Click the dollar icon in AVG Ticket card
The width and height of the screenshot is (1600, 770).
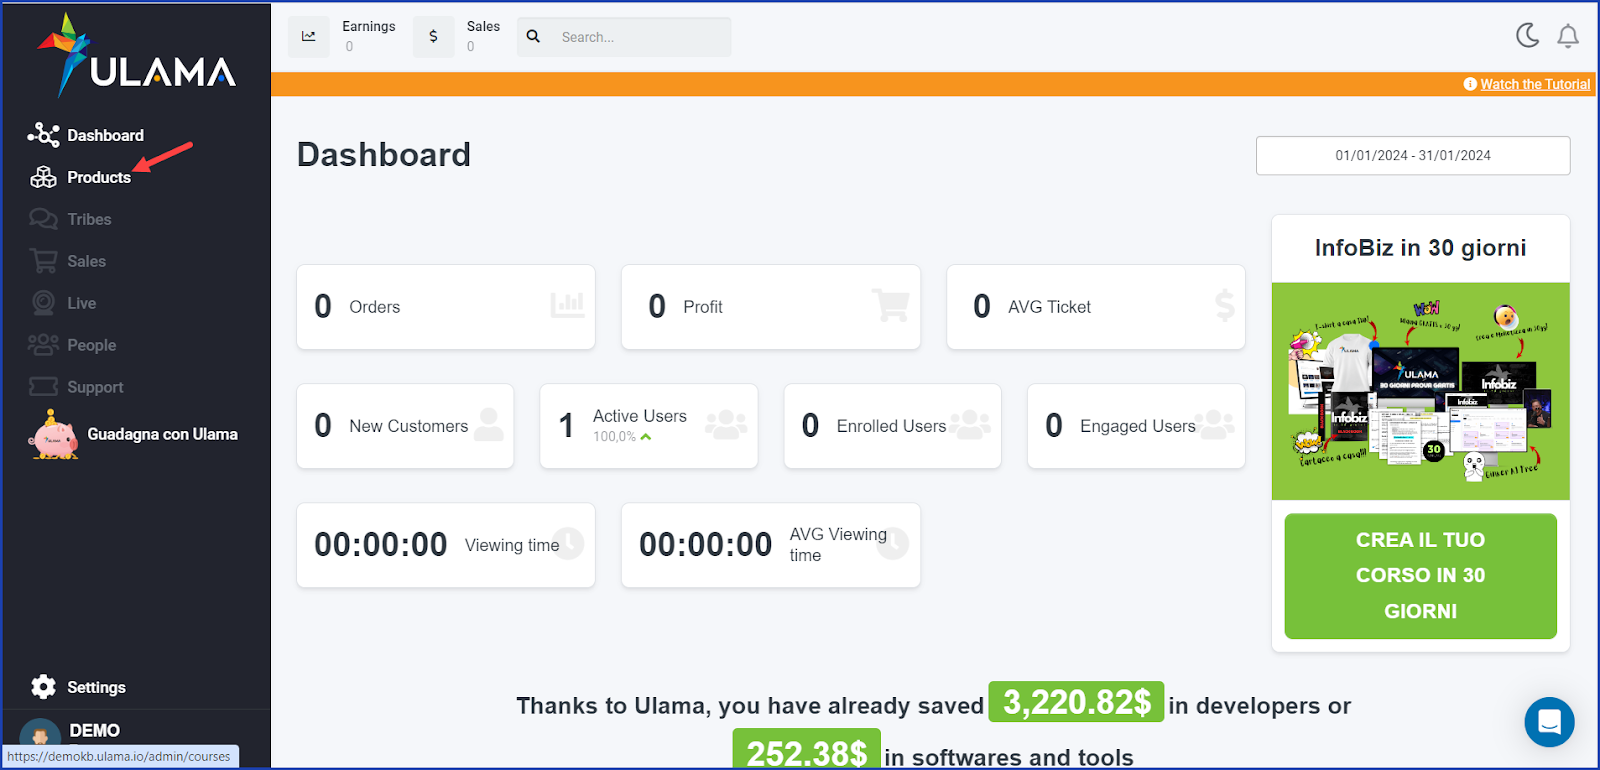[x=1225, y=305]
